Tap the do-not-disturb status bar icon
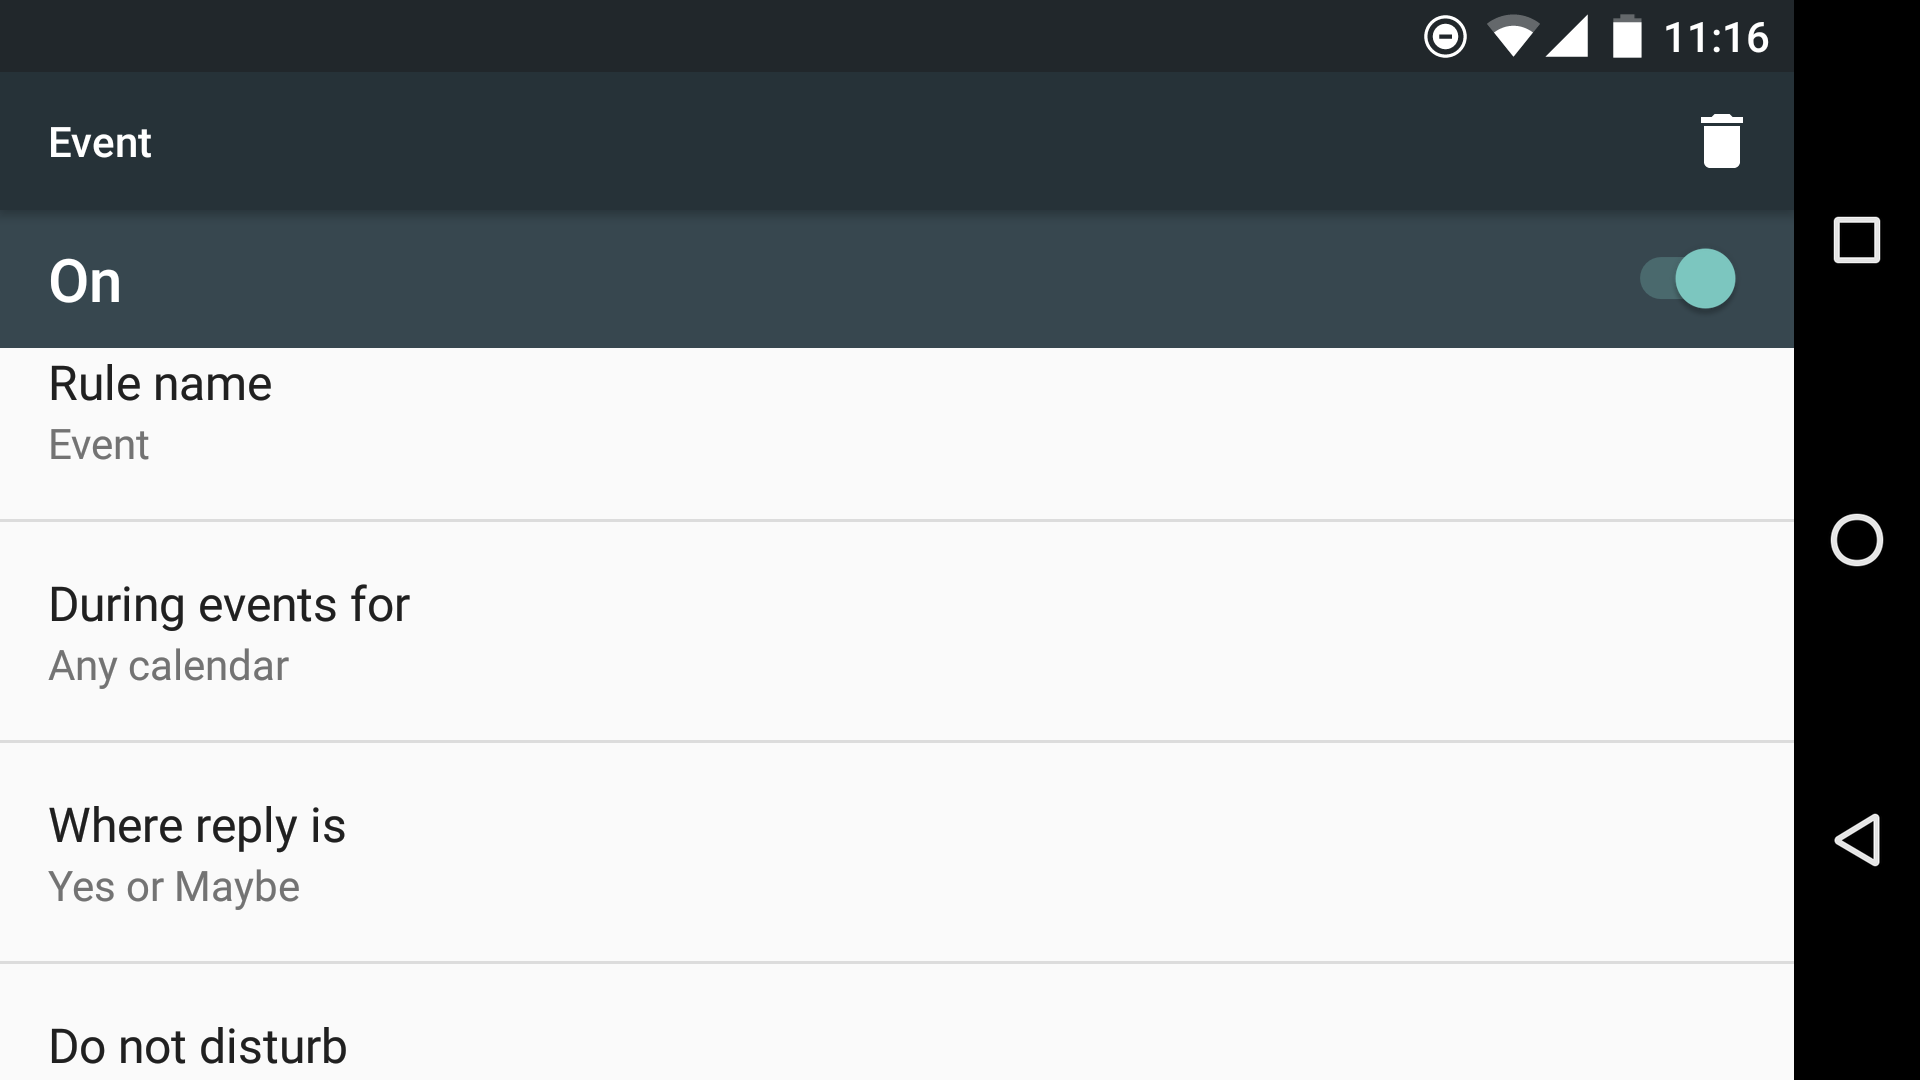The width and height of the screenshot is (1920, 1080). (x=1445, y=38)
